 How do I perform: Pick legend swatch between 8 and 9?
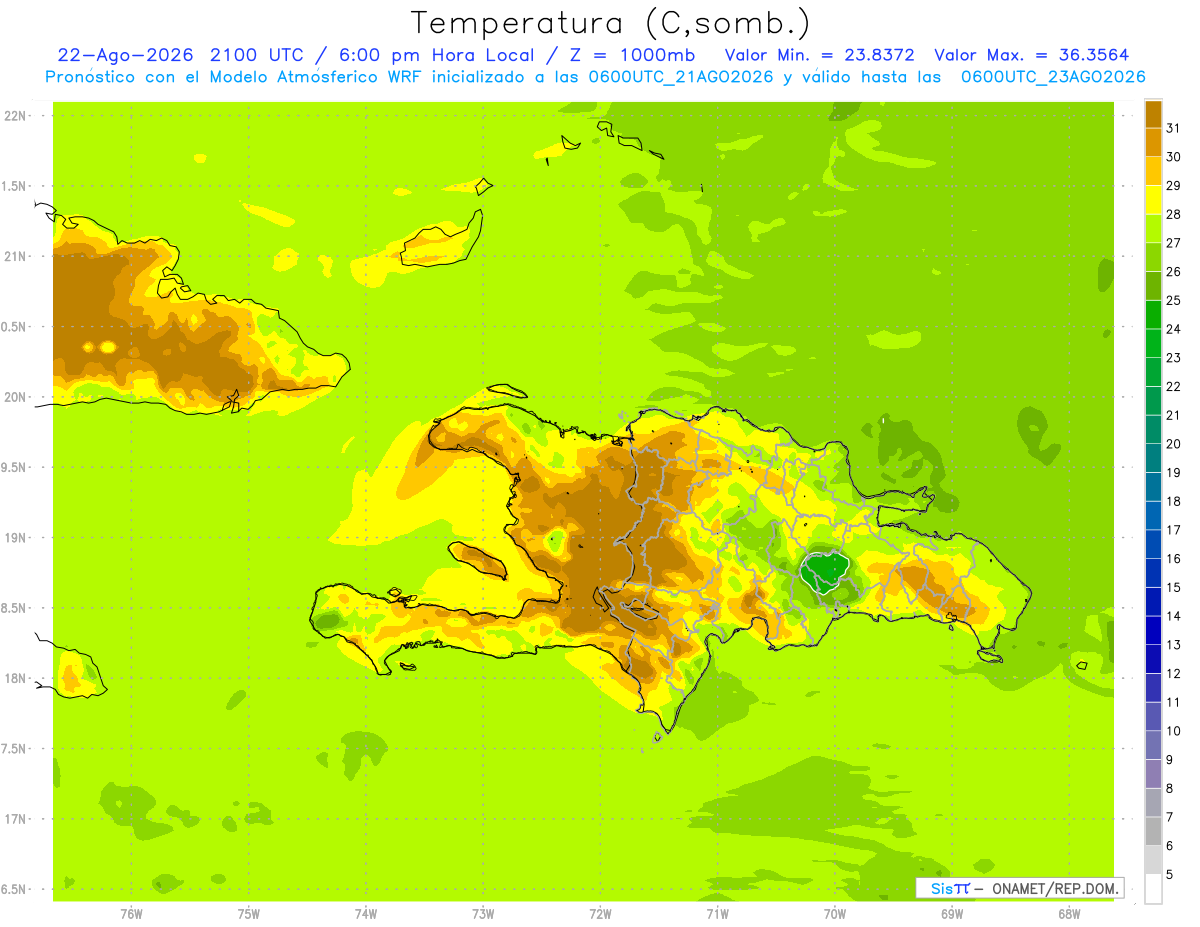point(1153,775)
